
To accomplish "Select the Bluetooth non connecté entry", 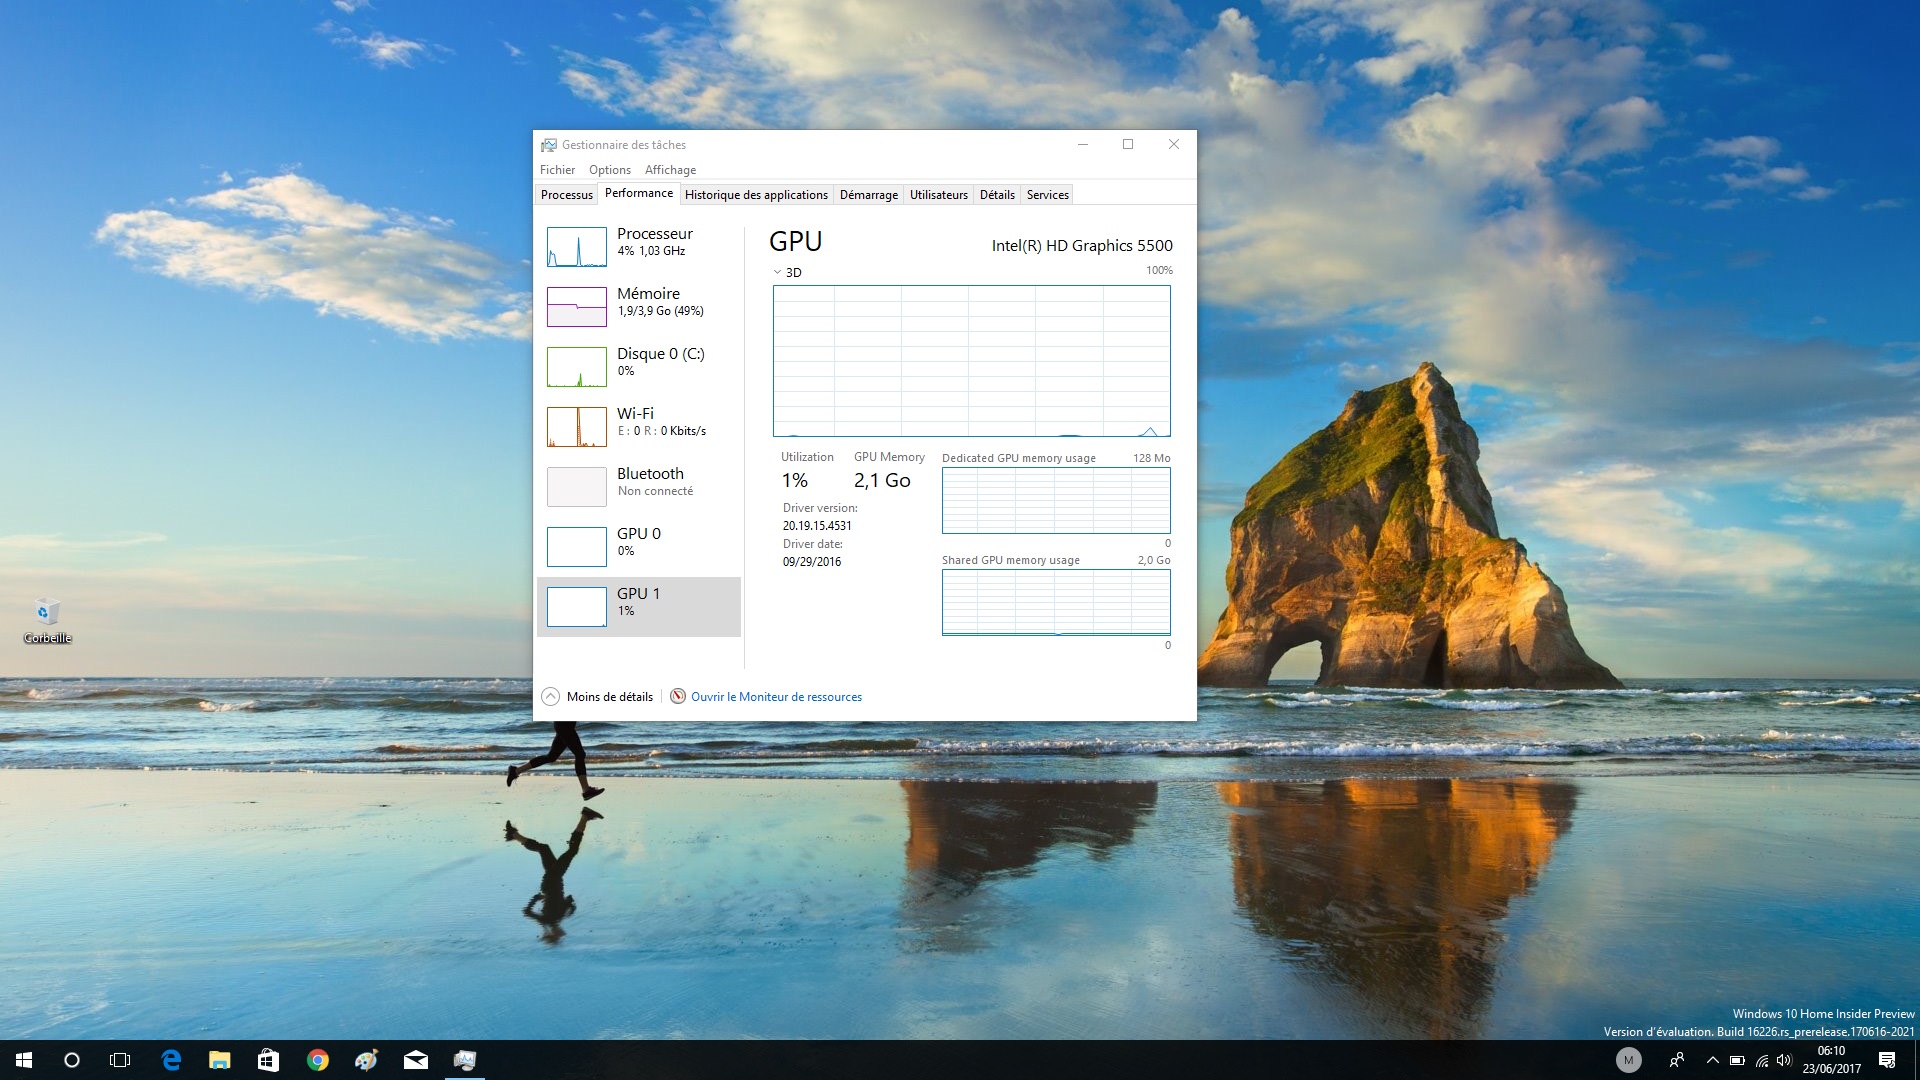I will coord(639,486).
